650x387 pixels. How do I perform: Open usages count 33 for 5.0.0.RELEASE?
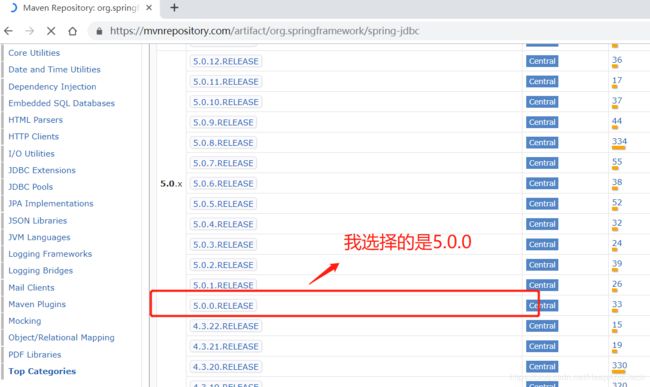tap(617, 304)
